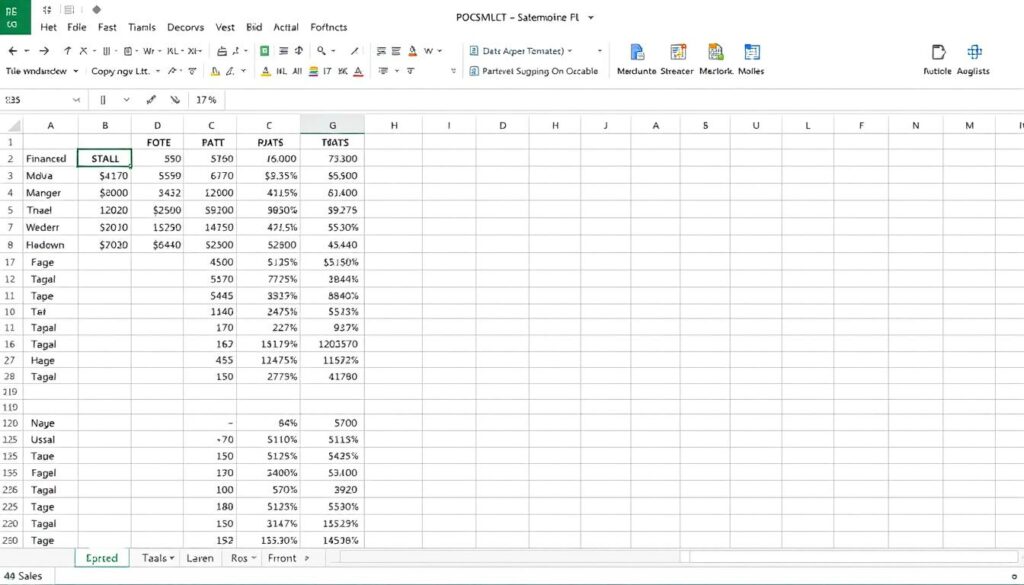1024x585 pixels.
Task: Click the list icon in the title bar
Action: click(x=68, y=10)
